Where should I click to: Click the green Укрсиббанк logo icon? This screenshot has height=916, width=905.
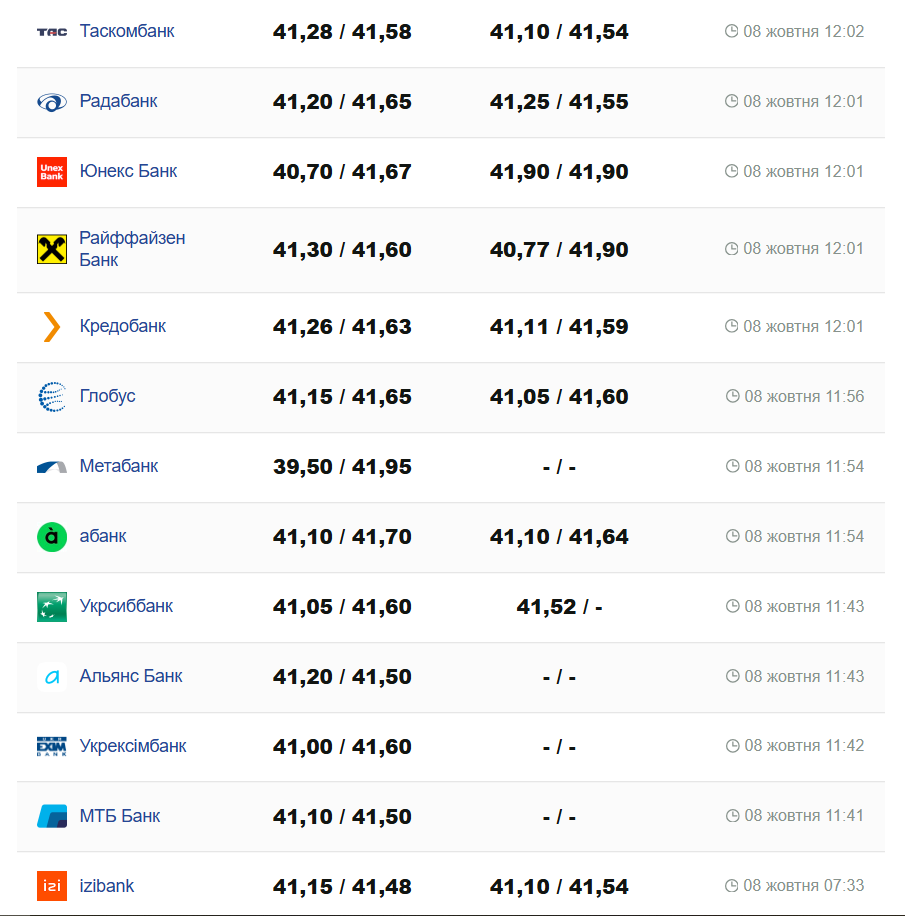point(52,607)
